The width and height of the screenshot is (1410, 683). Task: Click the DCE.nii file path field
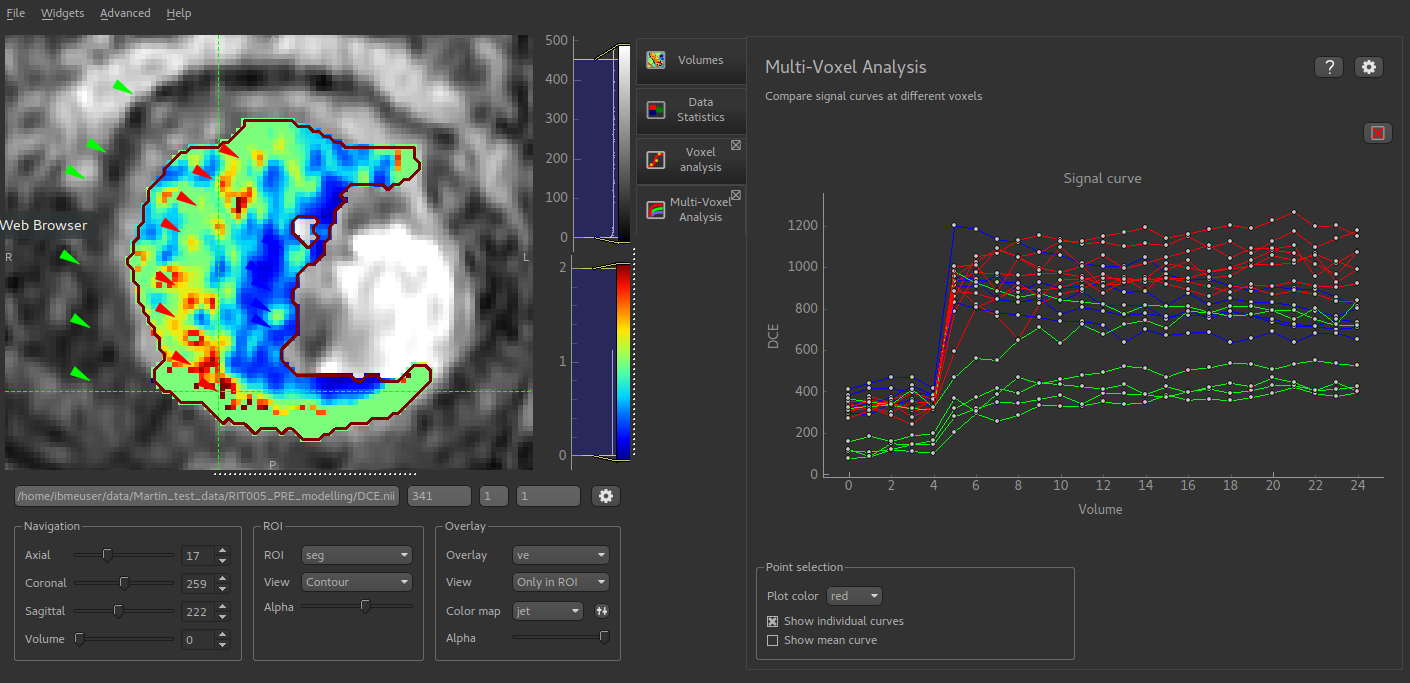coord(208,496)
